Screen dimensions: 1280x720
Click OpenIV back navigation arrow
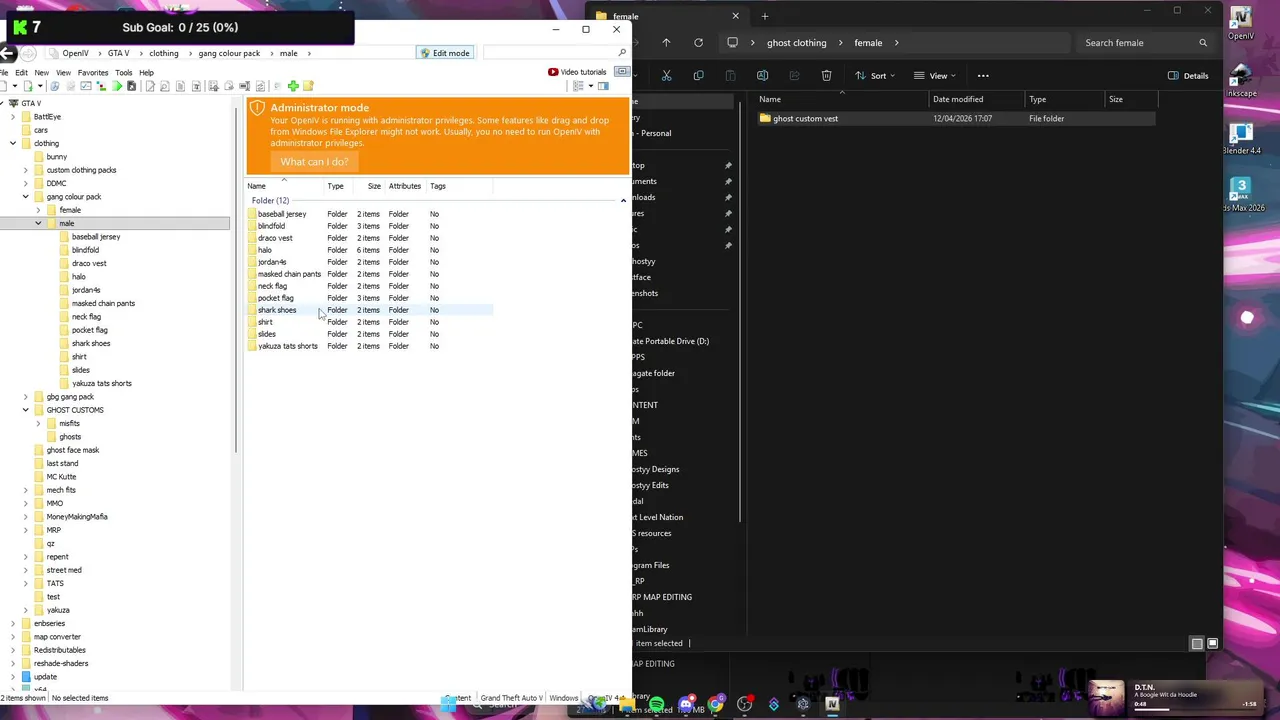click(7, 53)
